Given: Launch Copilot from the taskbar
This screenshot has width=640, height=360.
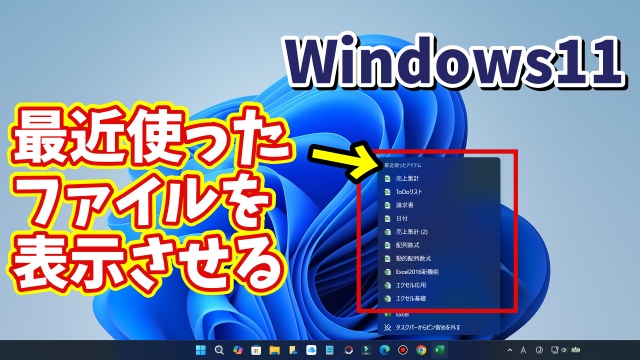Looking at the screenshot, I should (x=238, y=350).
